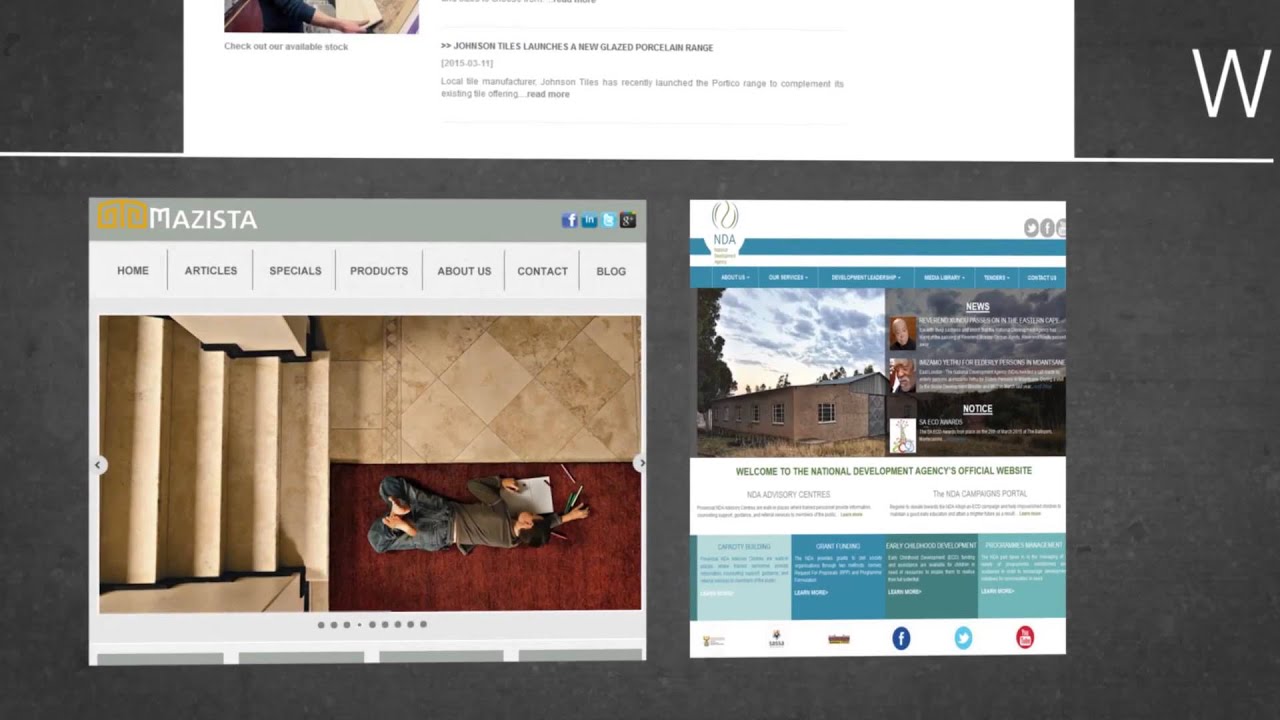This screenshot has height=720, width=1280.
Task: Click LEARN MORE in Capacity Building box
Action: tap(716, 594)
